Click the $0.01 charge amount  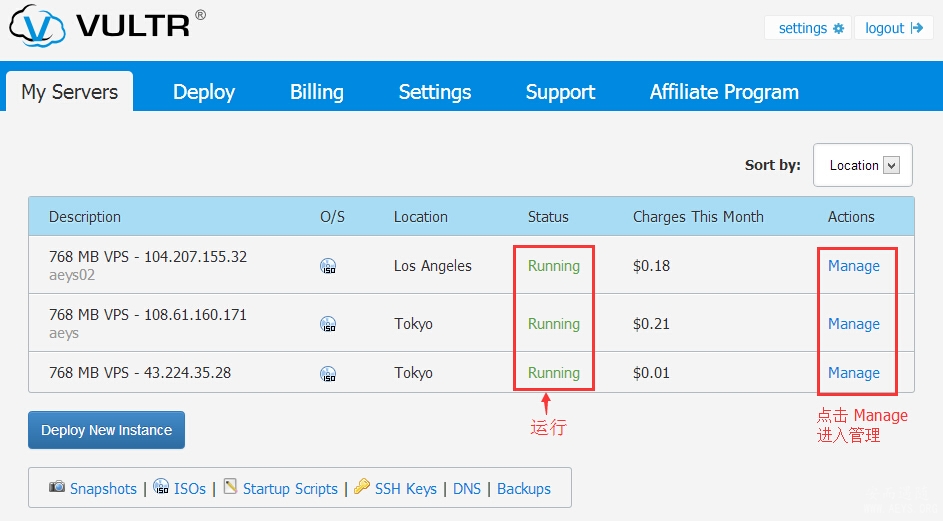[651, 373]
